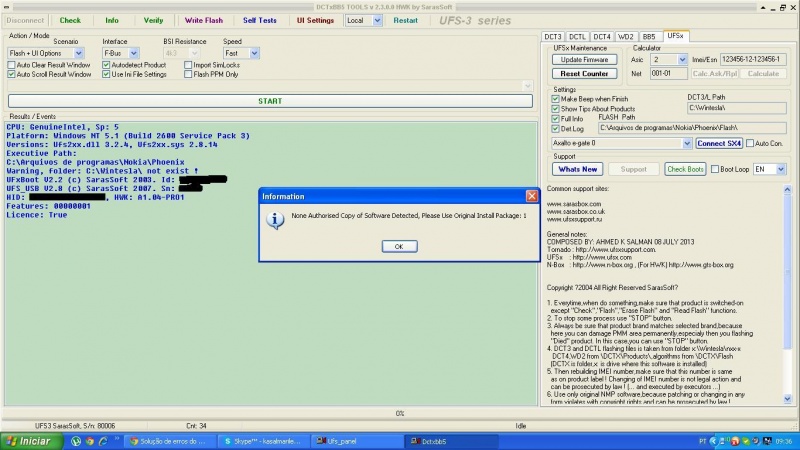This screenshot has width=800, height=450.
Task: Click the Check toolbar button
Action: pyautogui.click(x=70, y=20)
